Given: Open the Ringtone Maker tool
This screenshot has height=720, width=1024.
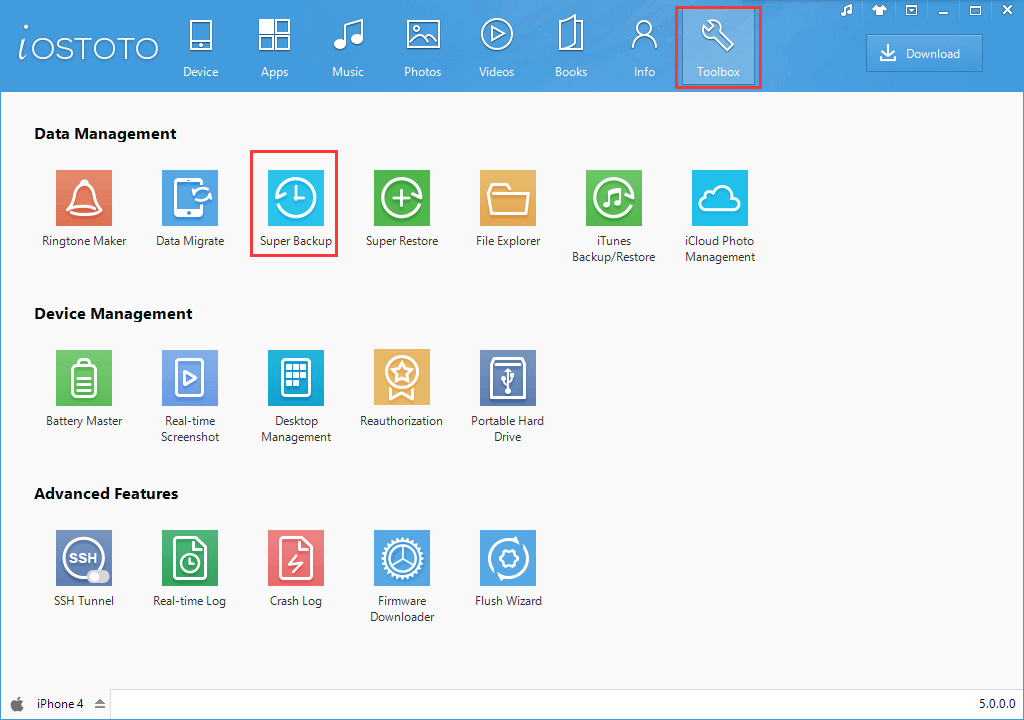Looking at the screenshot, I should pos(84,198).
